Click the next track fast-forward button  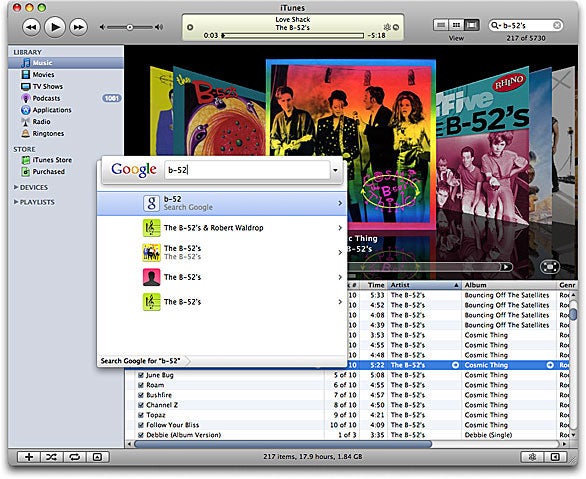pos(78,27)
